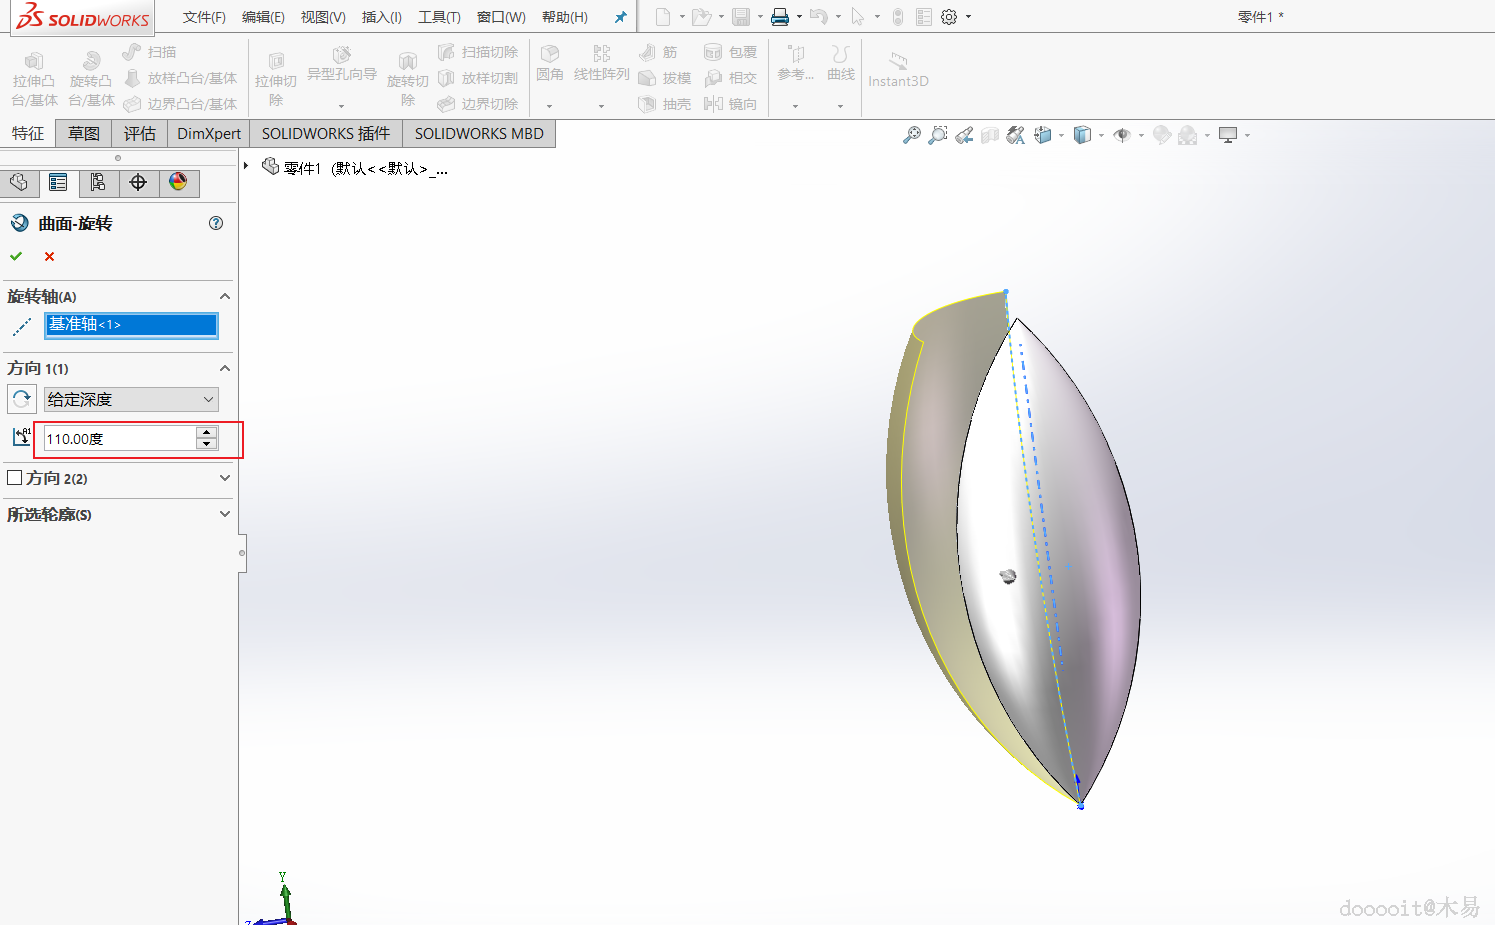
Task: Open the DisplayManager color ball tab
Action: tap(178, 183)
